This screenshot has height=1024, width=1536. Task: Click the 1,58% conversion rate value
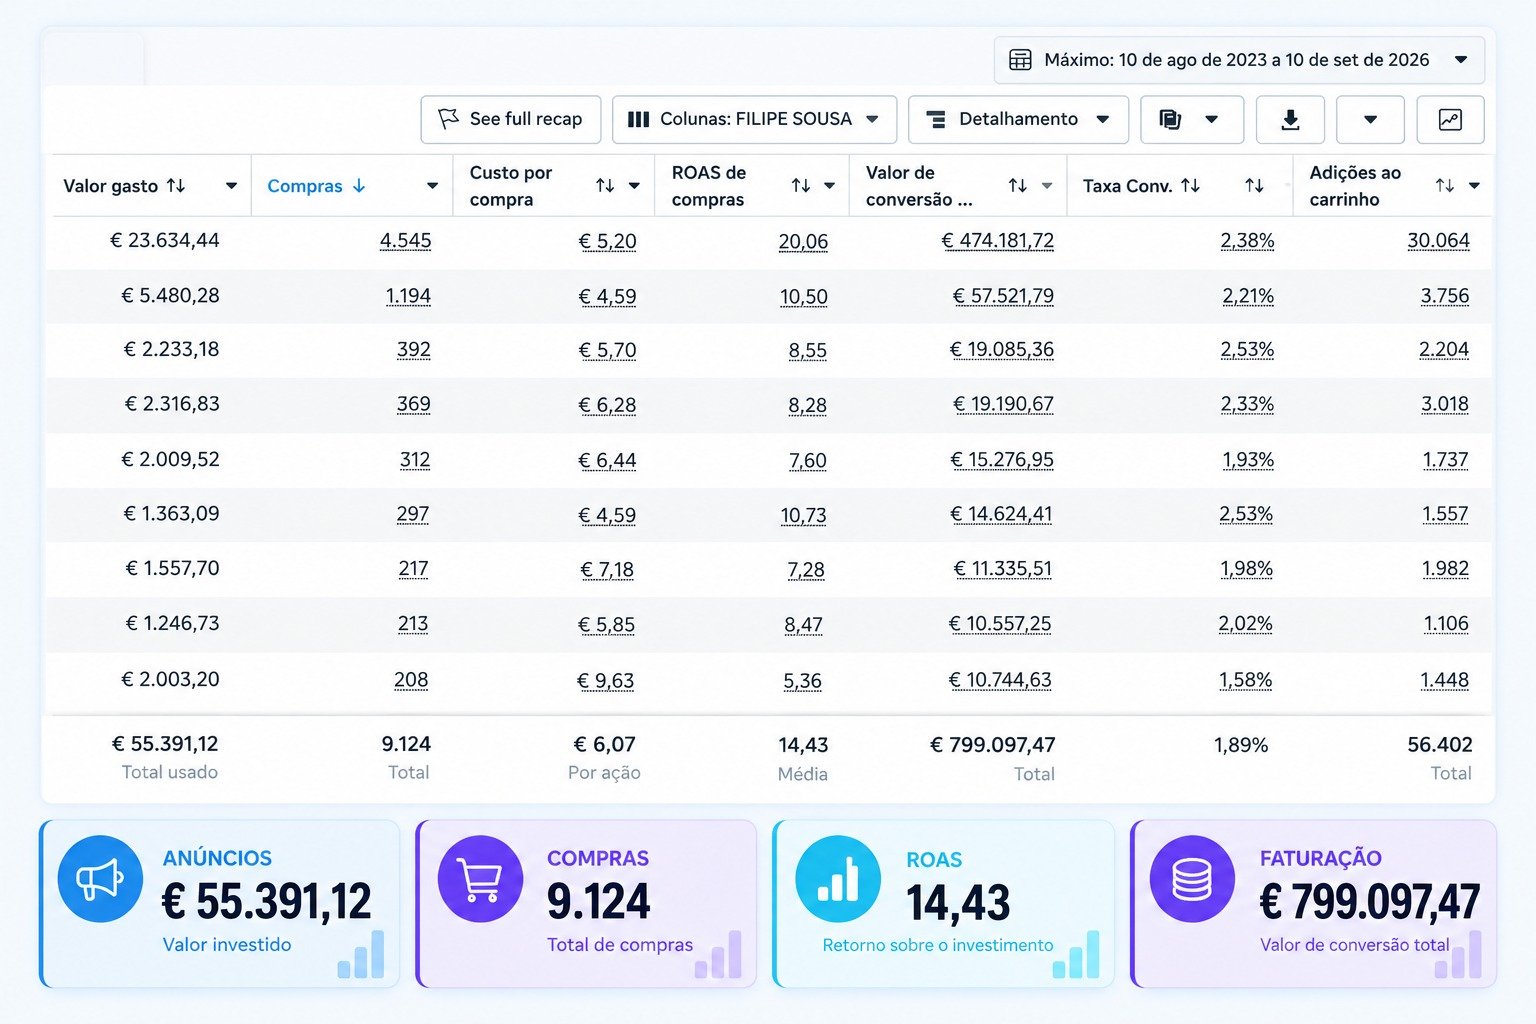(x=1245, y=680)
